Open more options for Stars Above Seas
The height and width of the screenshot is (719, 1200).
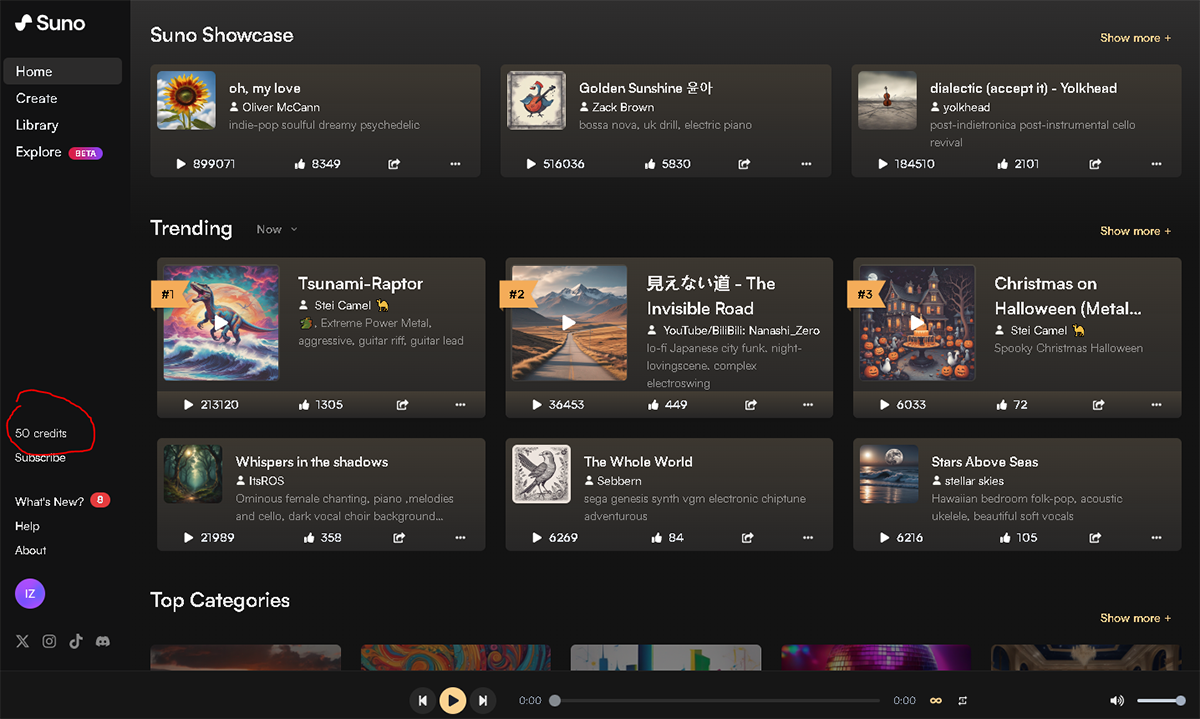click(1155, 538)
